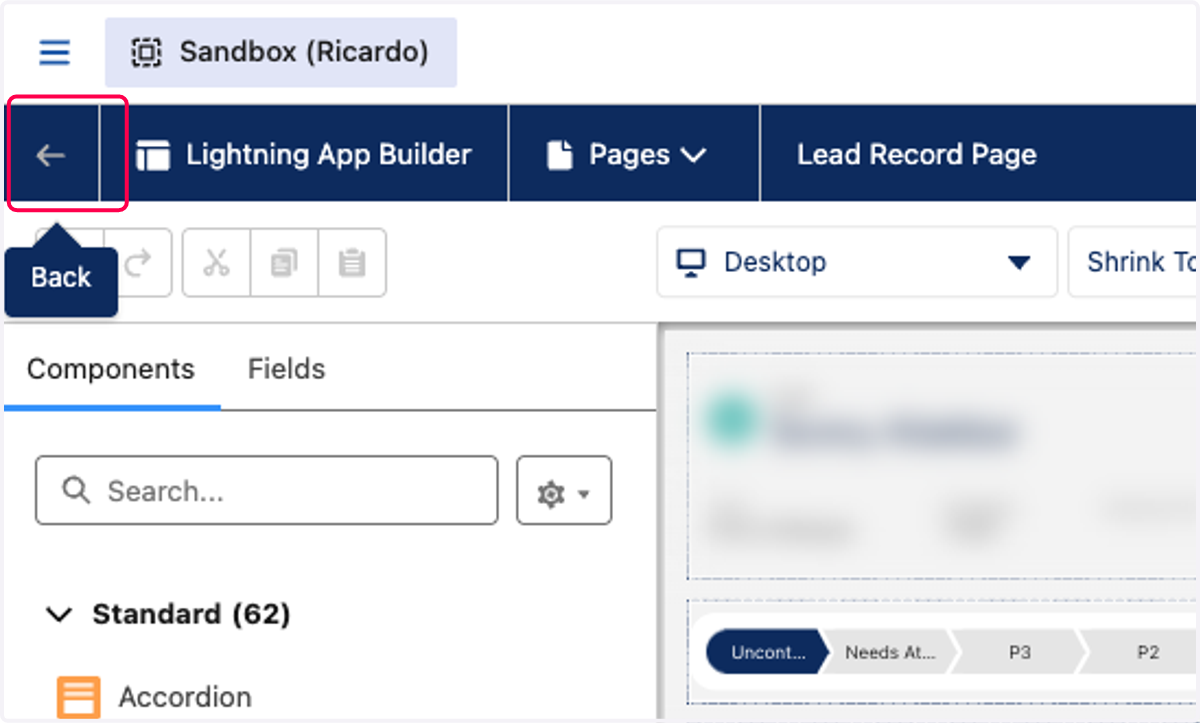
Task: Select the Needs At... path stage
Action: tap(890, 653)
